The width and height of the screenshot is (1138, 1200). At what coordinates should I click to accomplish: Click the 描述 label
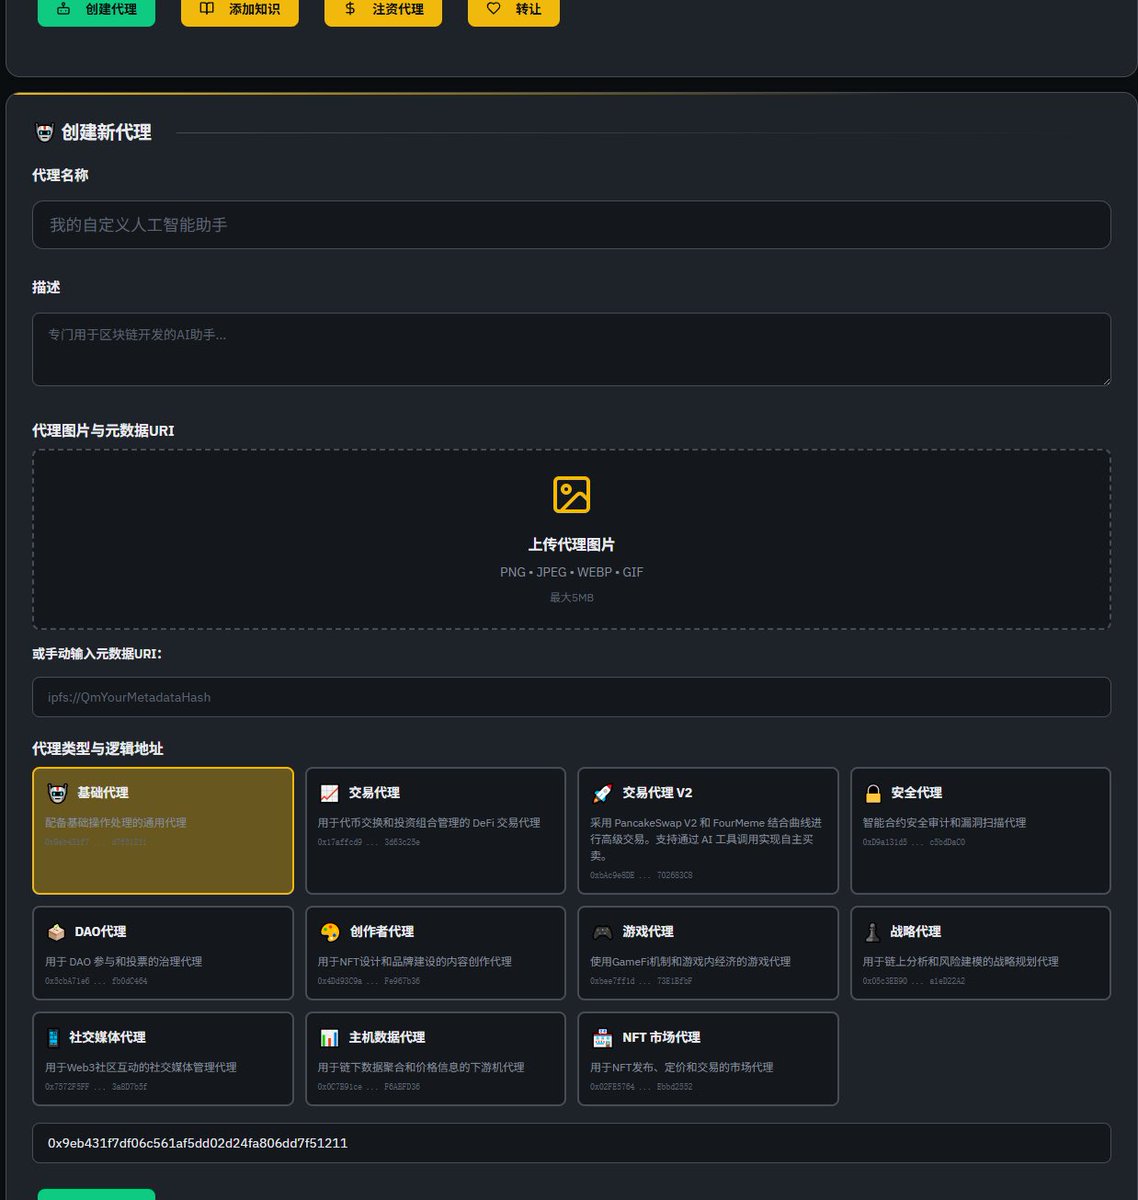46,287
